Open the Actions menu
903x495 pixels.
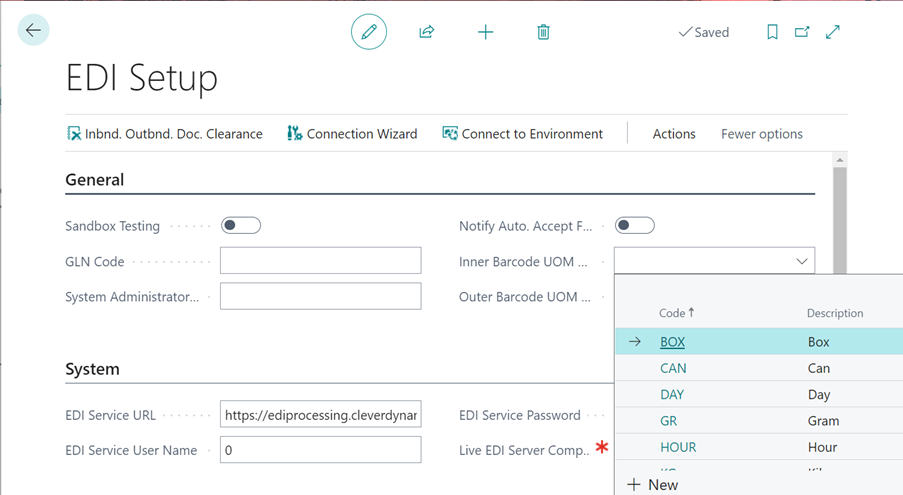click(x=674, y=134)
